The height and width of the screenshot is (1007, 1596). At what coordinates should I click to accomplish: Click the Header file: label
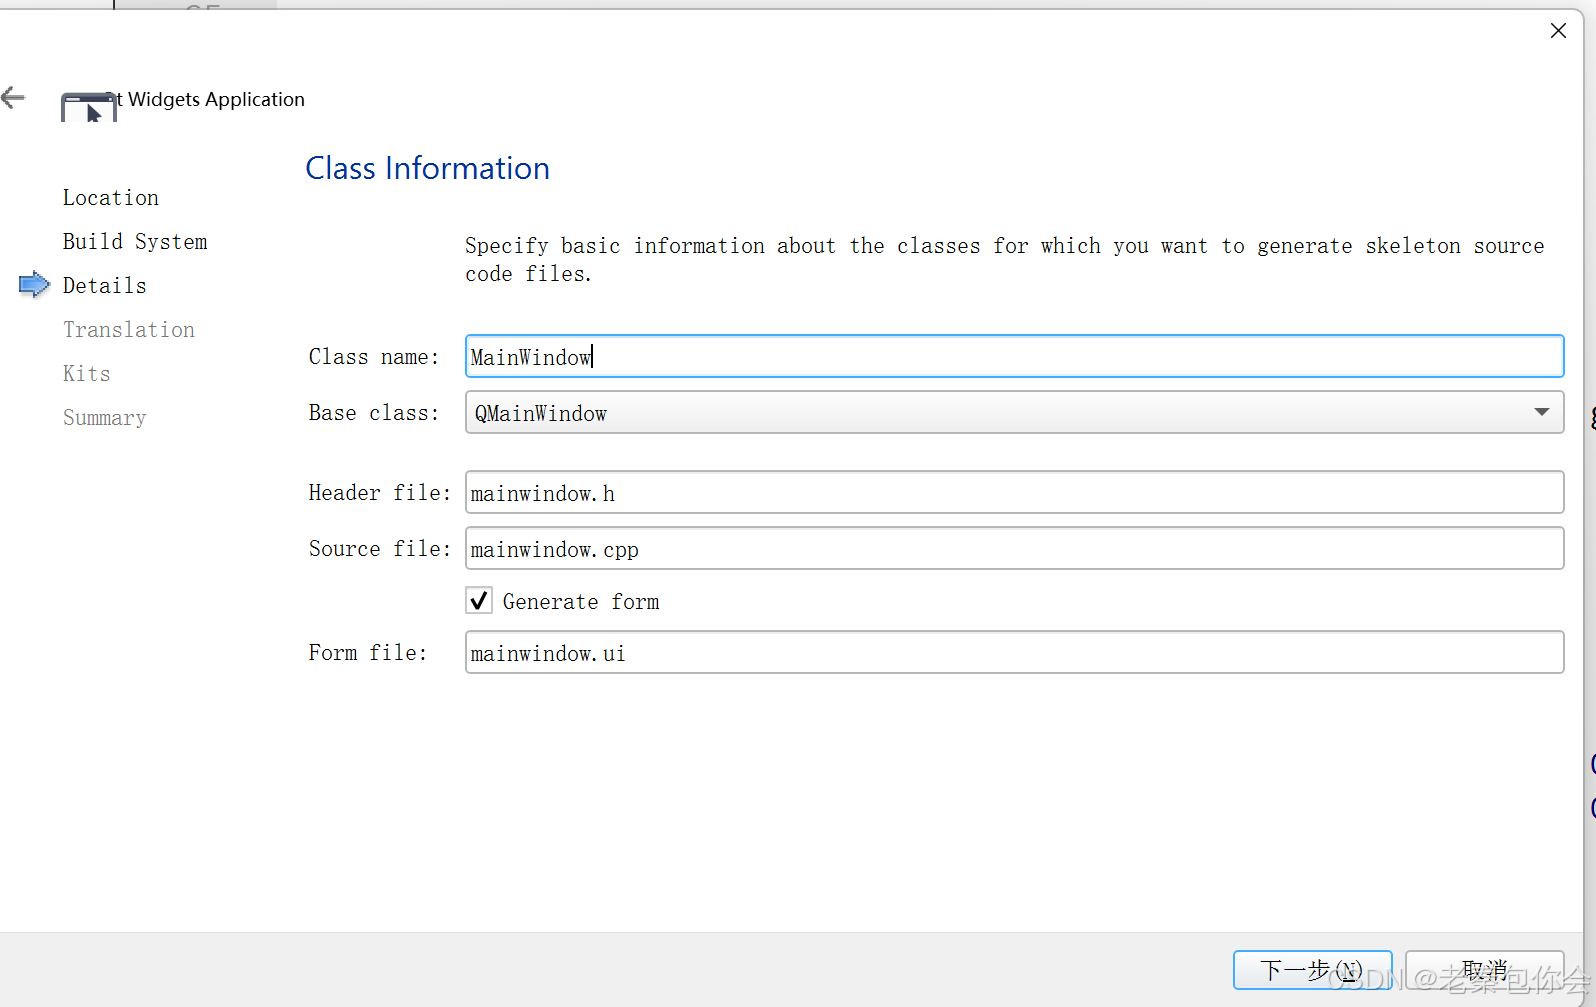click(x=380, y=493)
